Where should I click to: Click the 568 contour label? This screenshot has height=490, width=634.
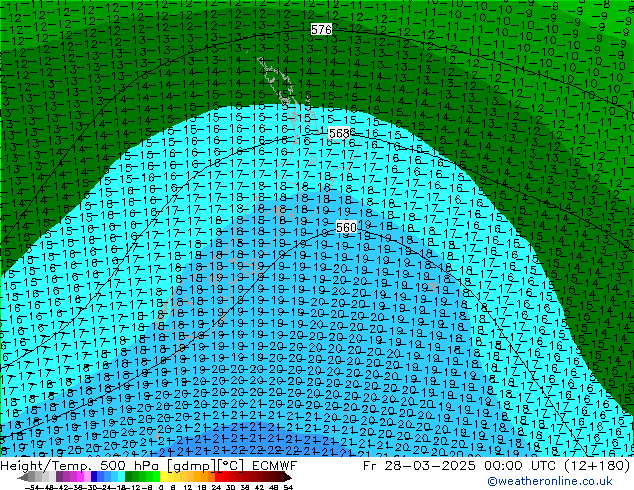[339, 133]
